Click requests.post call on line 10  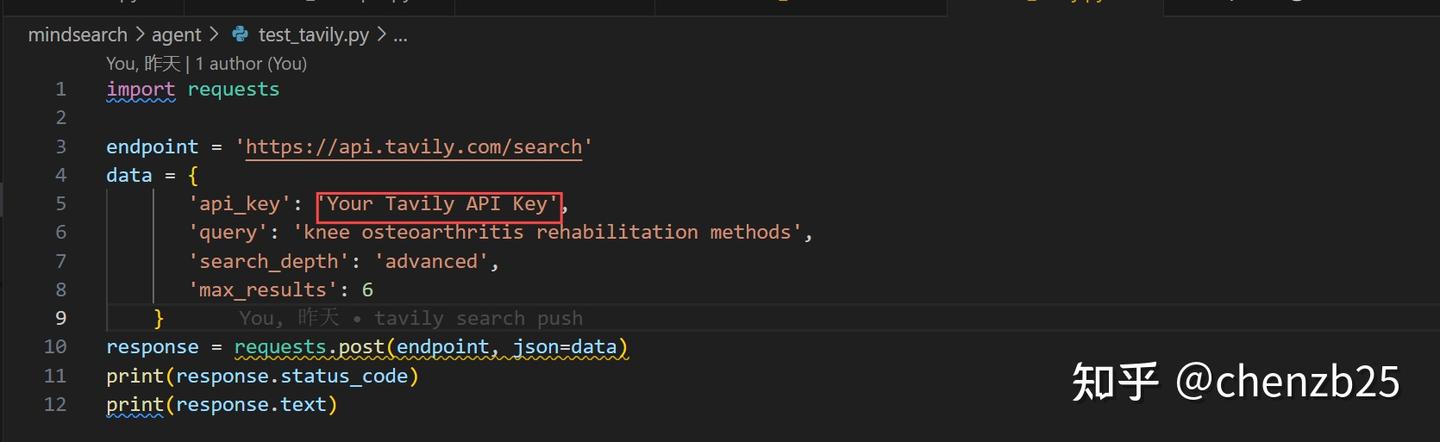pos(310,348)
